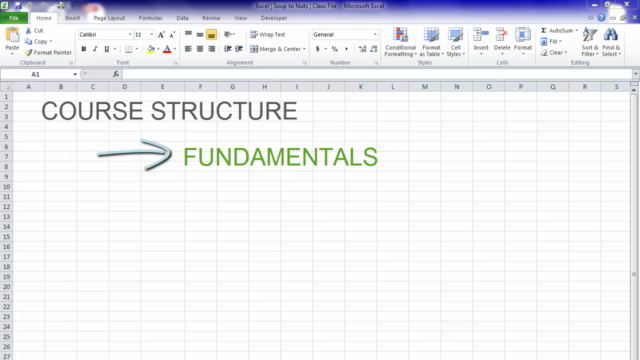Click the Delete cells icon
The height and width of the screenshot is (360, 640).
coord(502,35)
